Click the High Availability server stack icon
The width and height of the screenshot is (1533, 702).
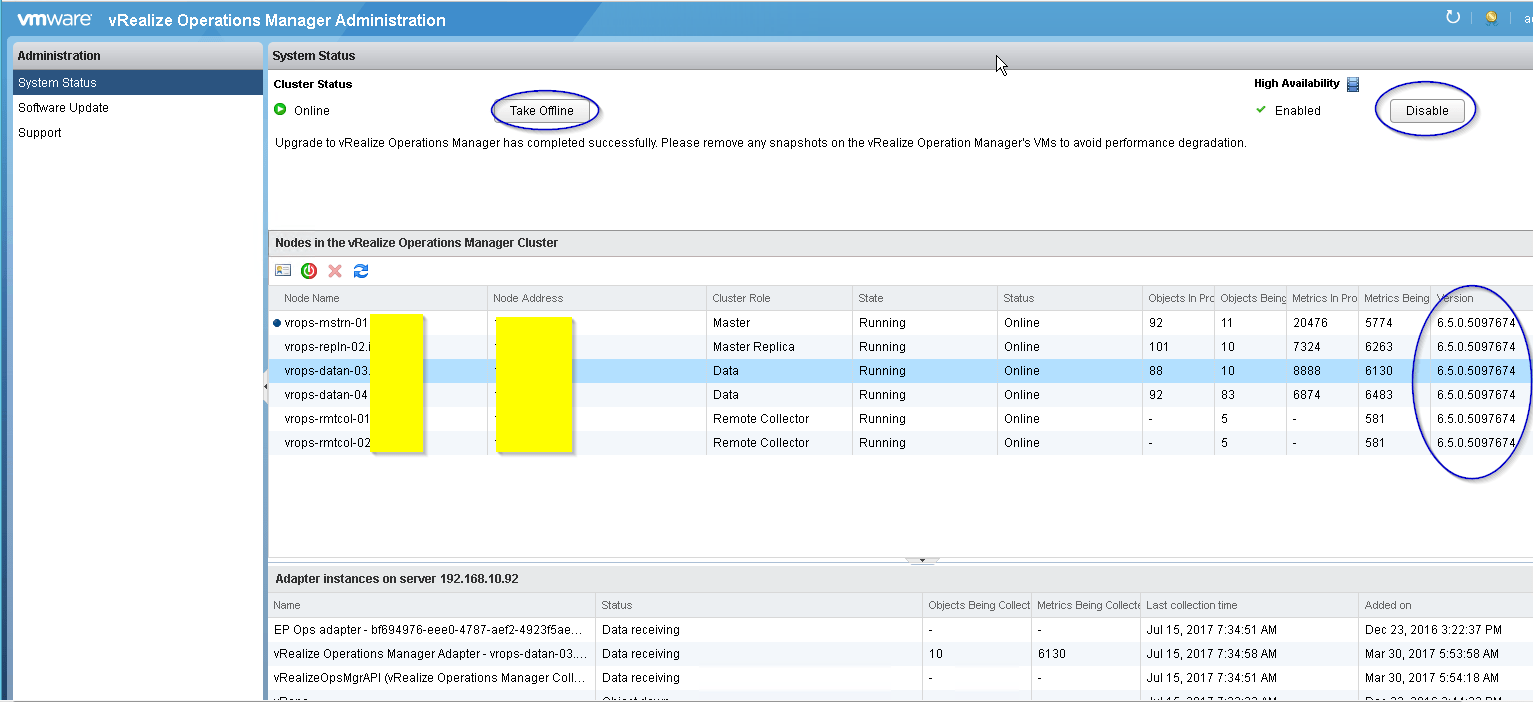(1353, 84)
